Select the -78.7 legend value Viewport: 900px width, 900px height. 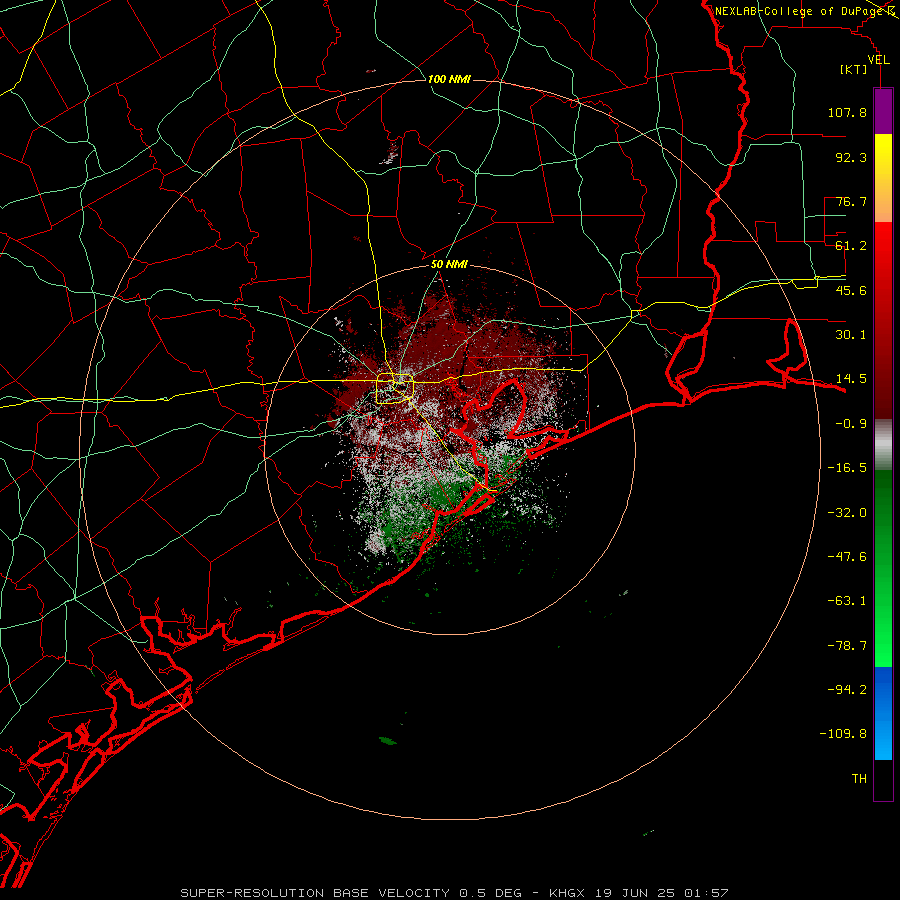click(x=847, y=646)
